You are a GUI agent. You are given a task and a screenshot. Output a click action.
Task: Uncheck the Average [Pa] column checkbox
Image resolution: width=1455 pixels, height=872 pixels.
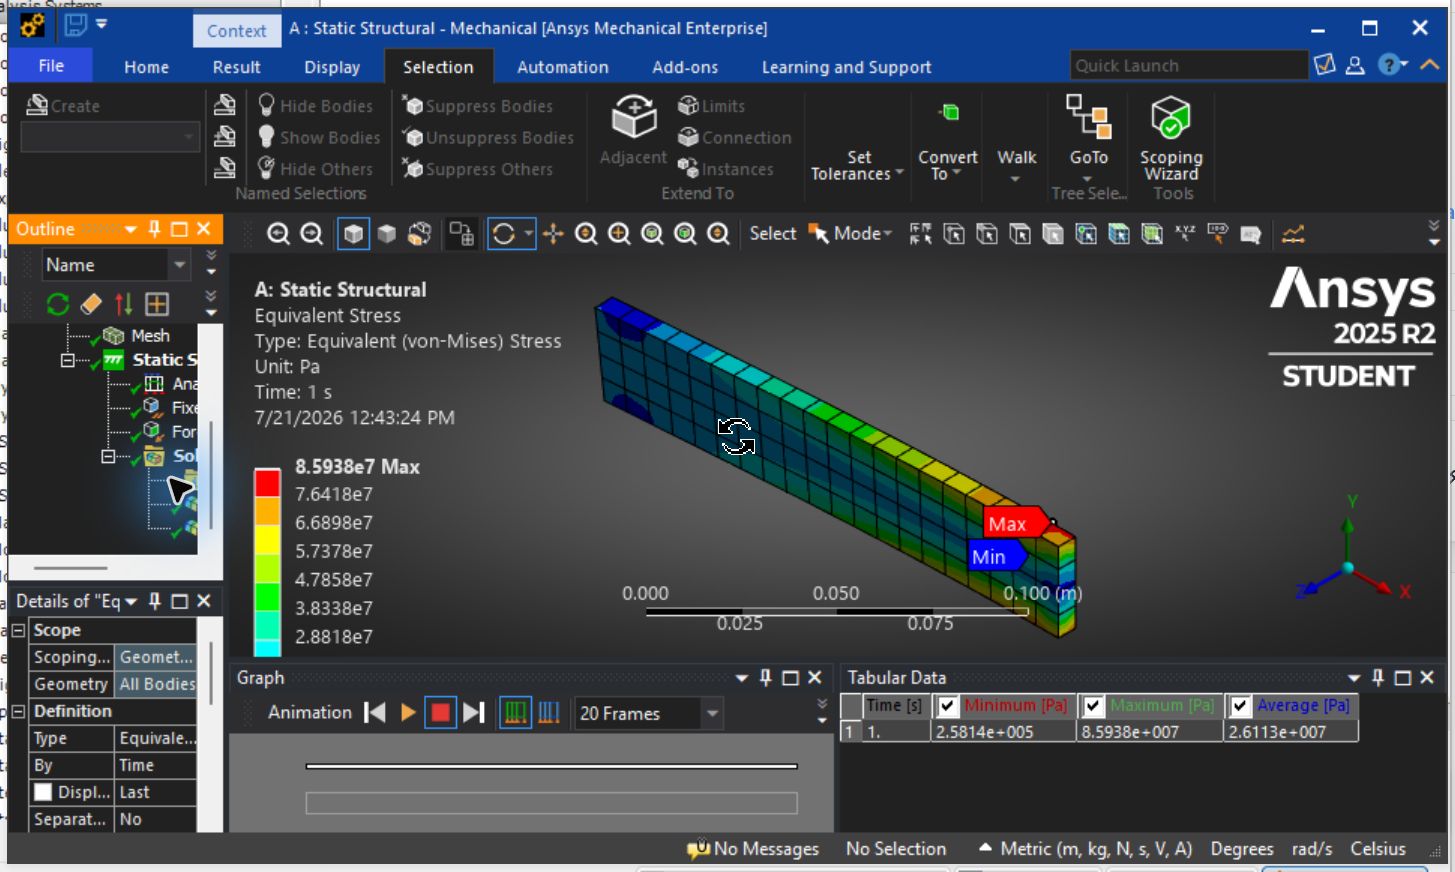pyautogui.click(x=1240, y=706)
